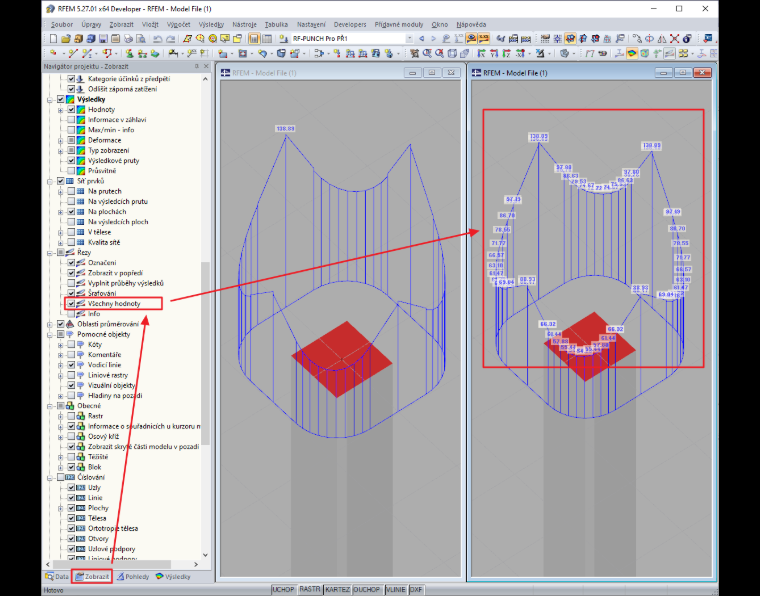Click the New file icon in toolbar
Image resolution: width=760 pixels, height=596 pixels.
(53, 39)
